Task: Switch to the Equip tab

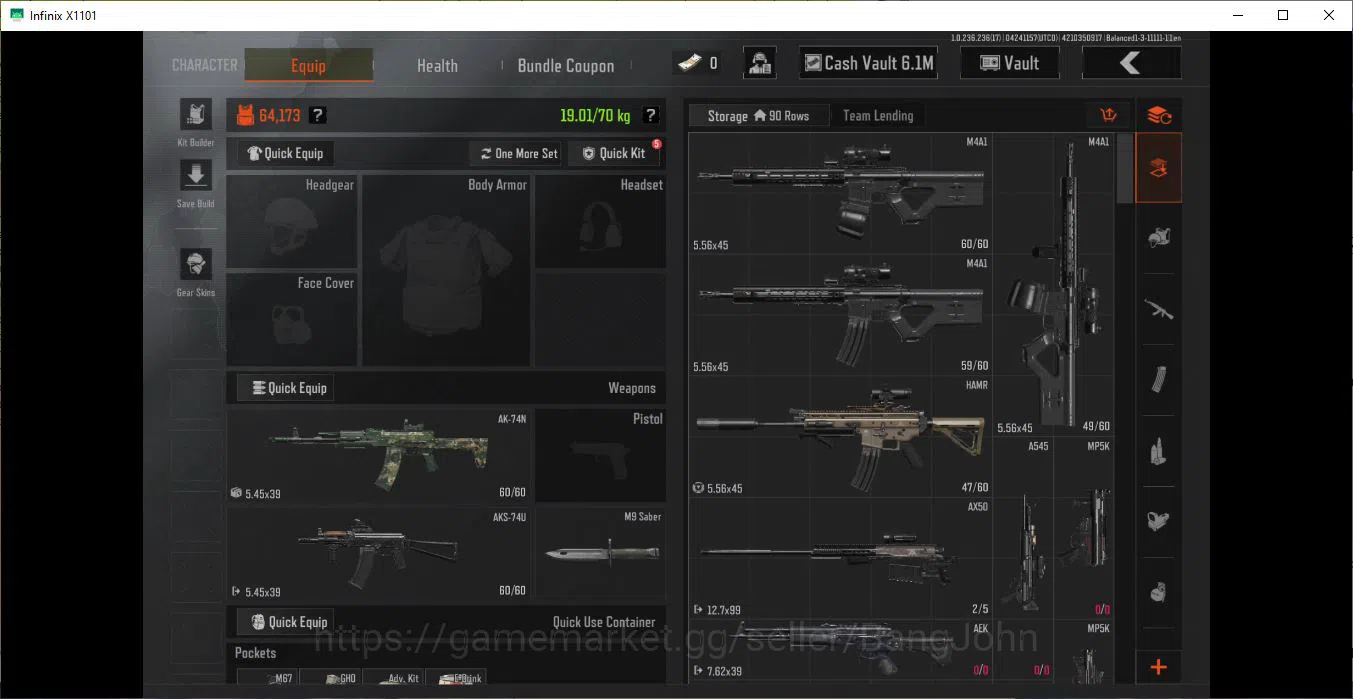Action: pos(308,66)
